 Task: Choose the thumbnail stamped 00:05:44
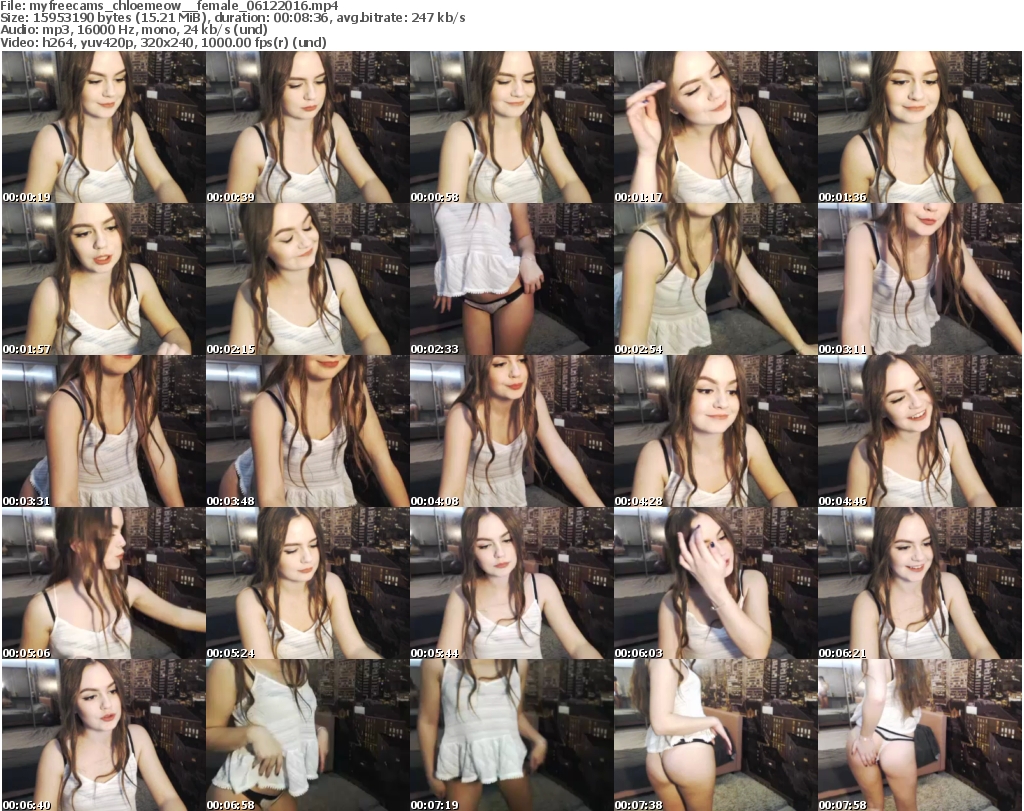511,583
